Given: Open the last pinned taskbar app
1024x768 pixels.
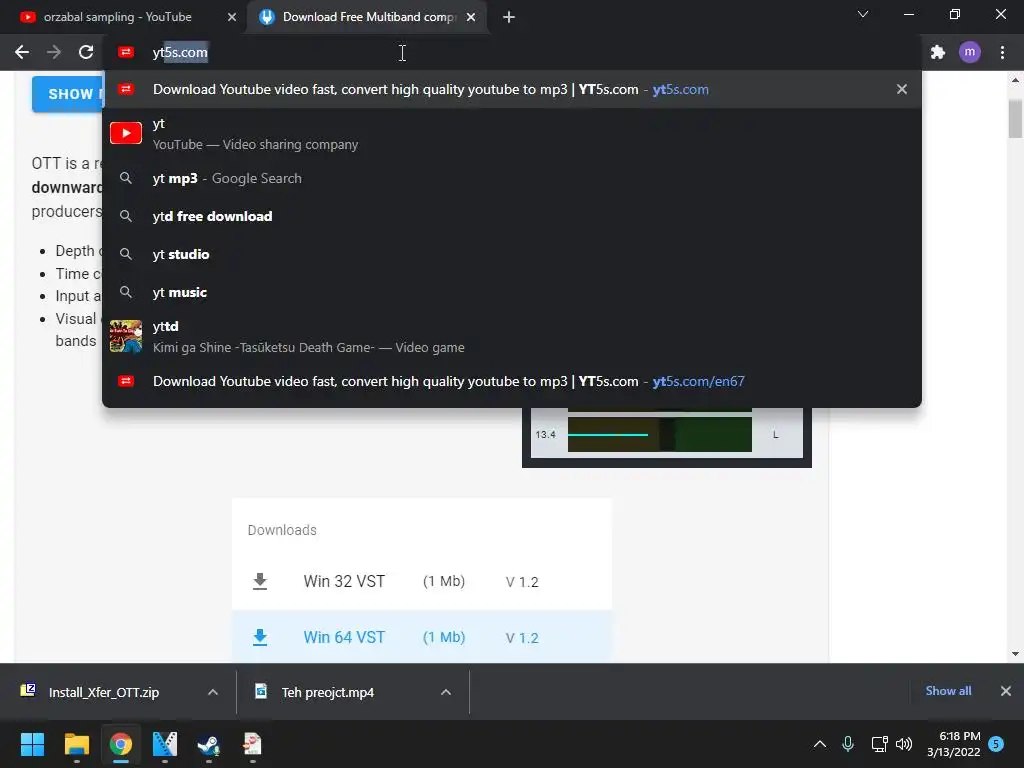Looking at the screenshot, I should [253, 744].
